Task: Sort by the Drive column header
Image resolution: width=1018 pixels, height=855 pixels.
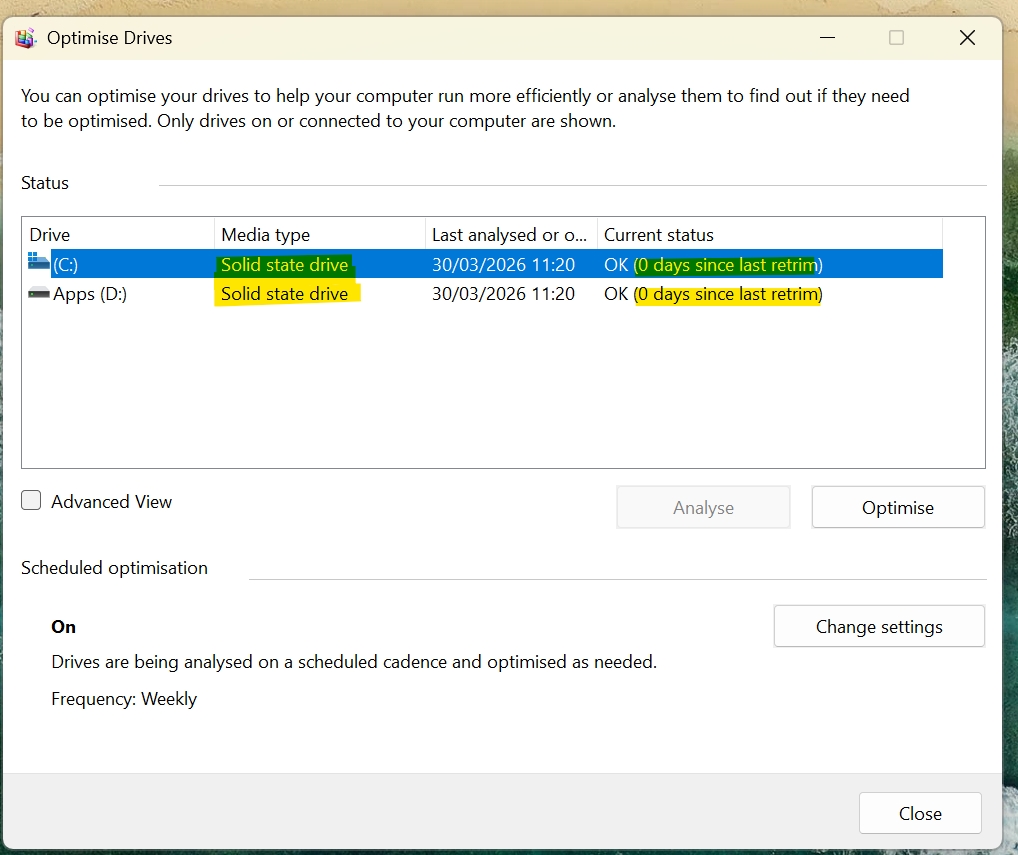Action: (50, 235)
